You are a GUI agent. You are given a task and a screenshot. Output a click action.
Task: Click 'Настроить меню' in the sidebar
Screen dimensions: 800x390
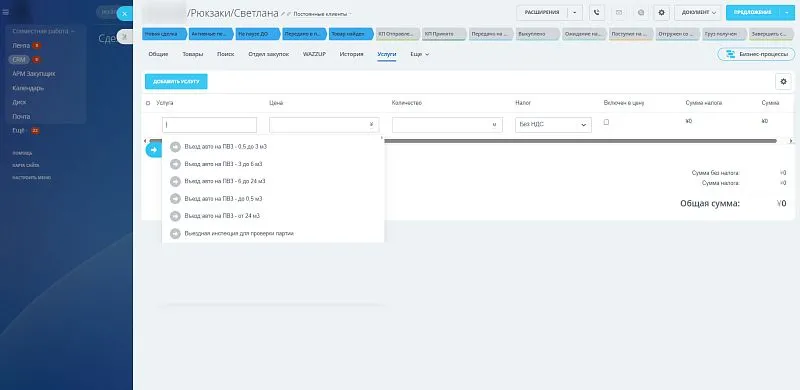tap(32, 177)
